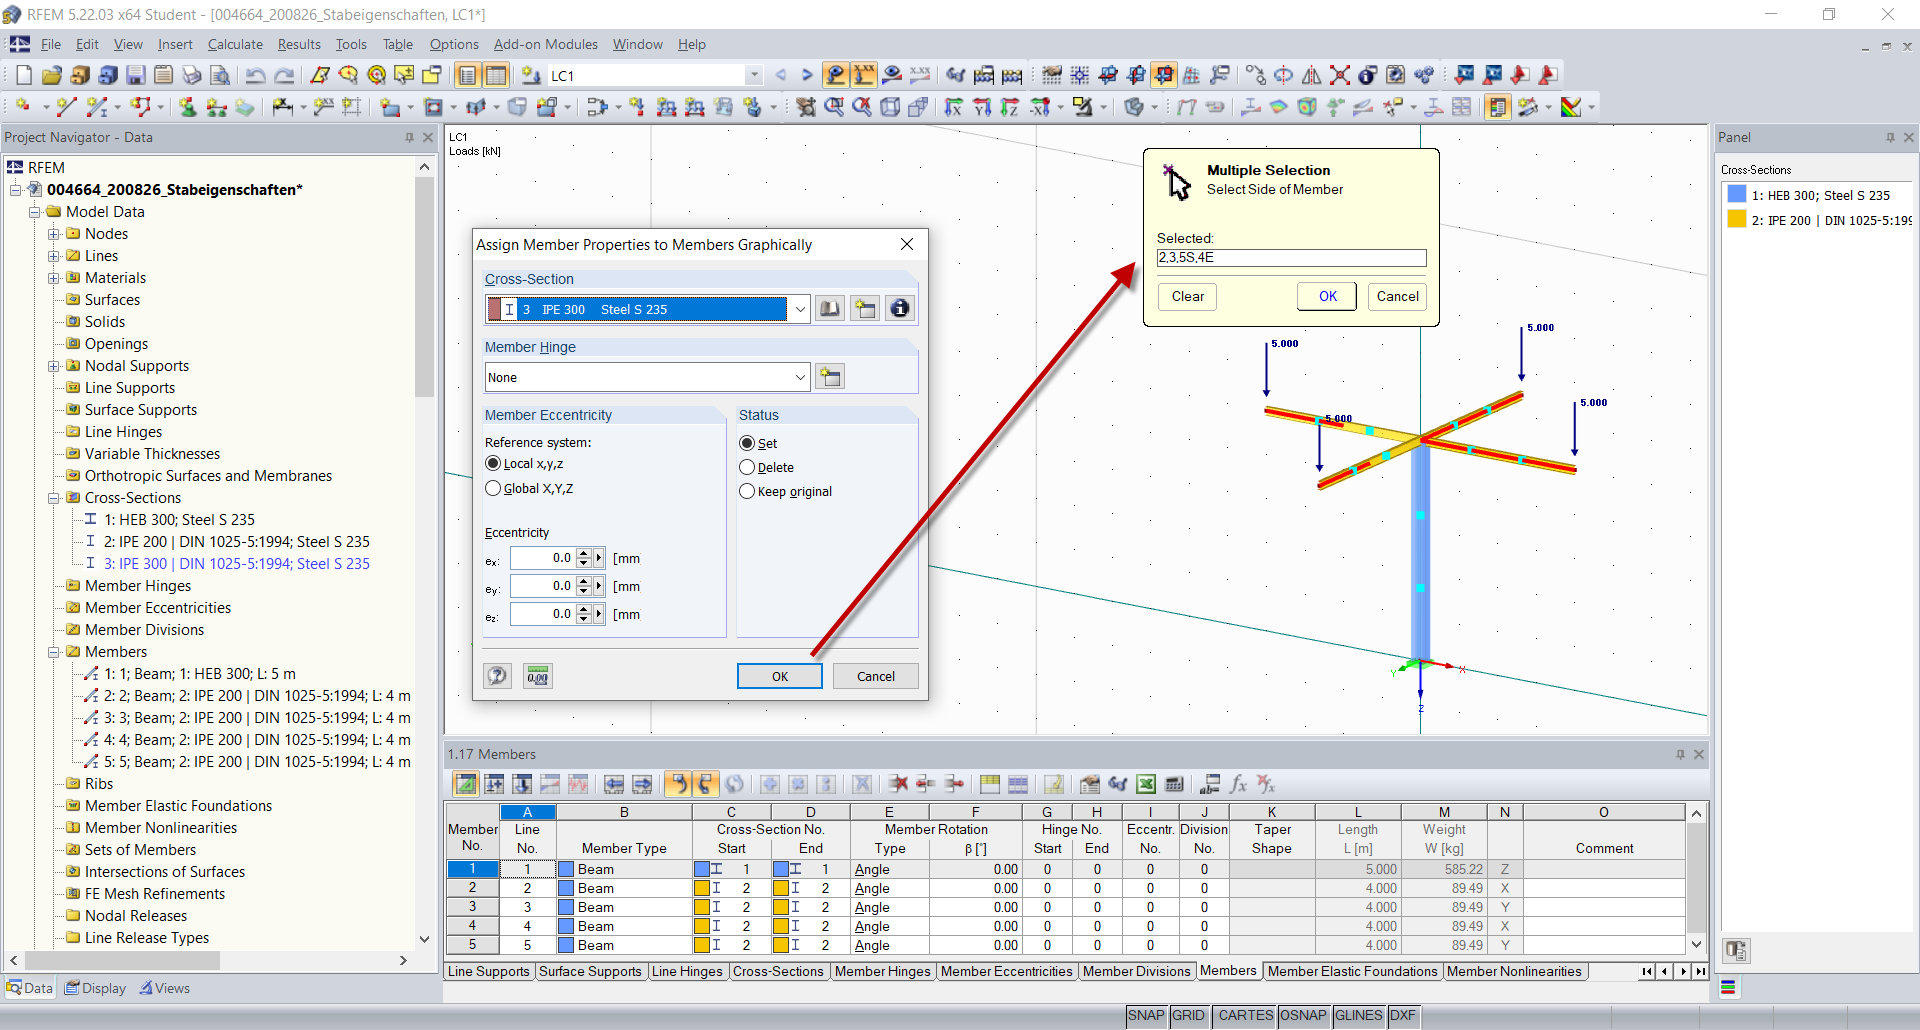The height and width of the screenshot is (1030, 1920).
Task: Click Cancel in the Assign Member Properties dialog
Action: point(876,676)
